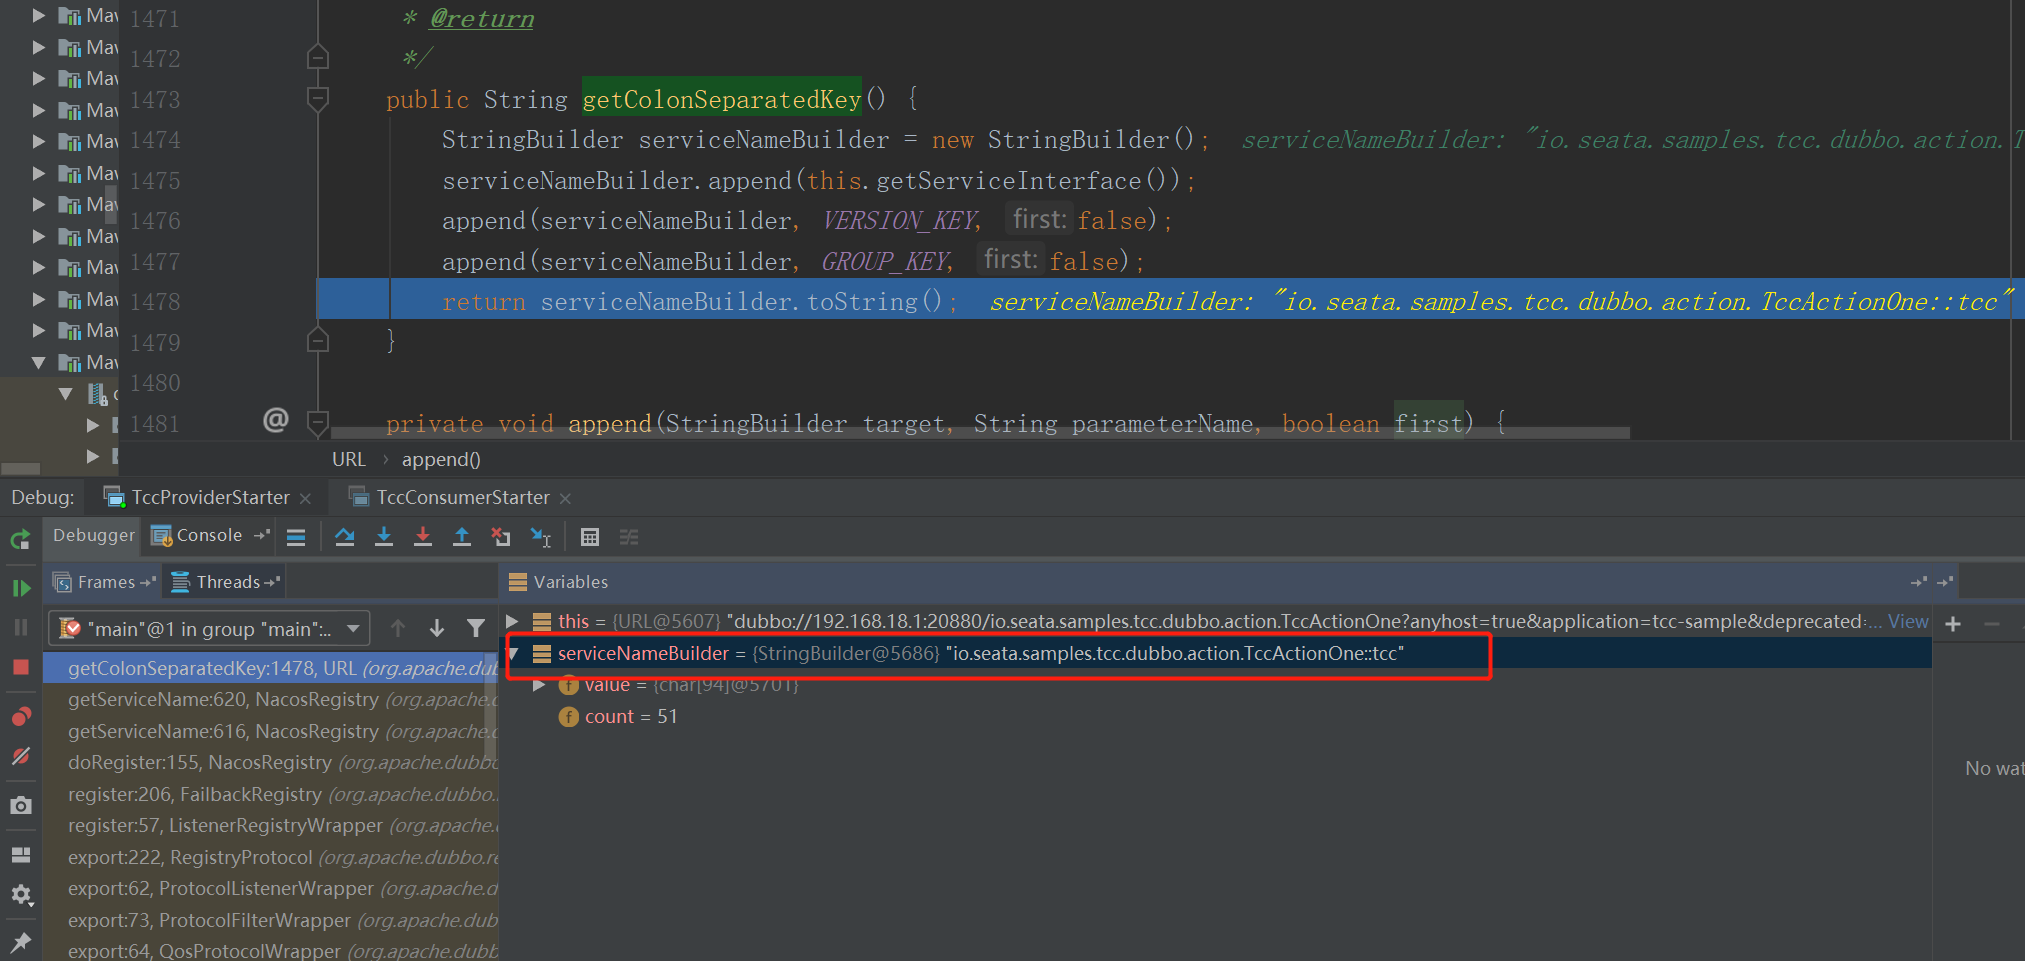Open the main thread selector dropdown
Viewport: 2025px width, 961px height.
tap(210, 628)
